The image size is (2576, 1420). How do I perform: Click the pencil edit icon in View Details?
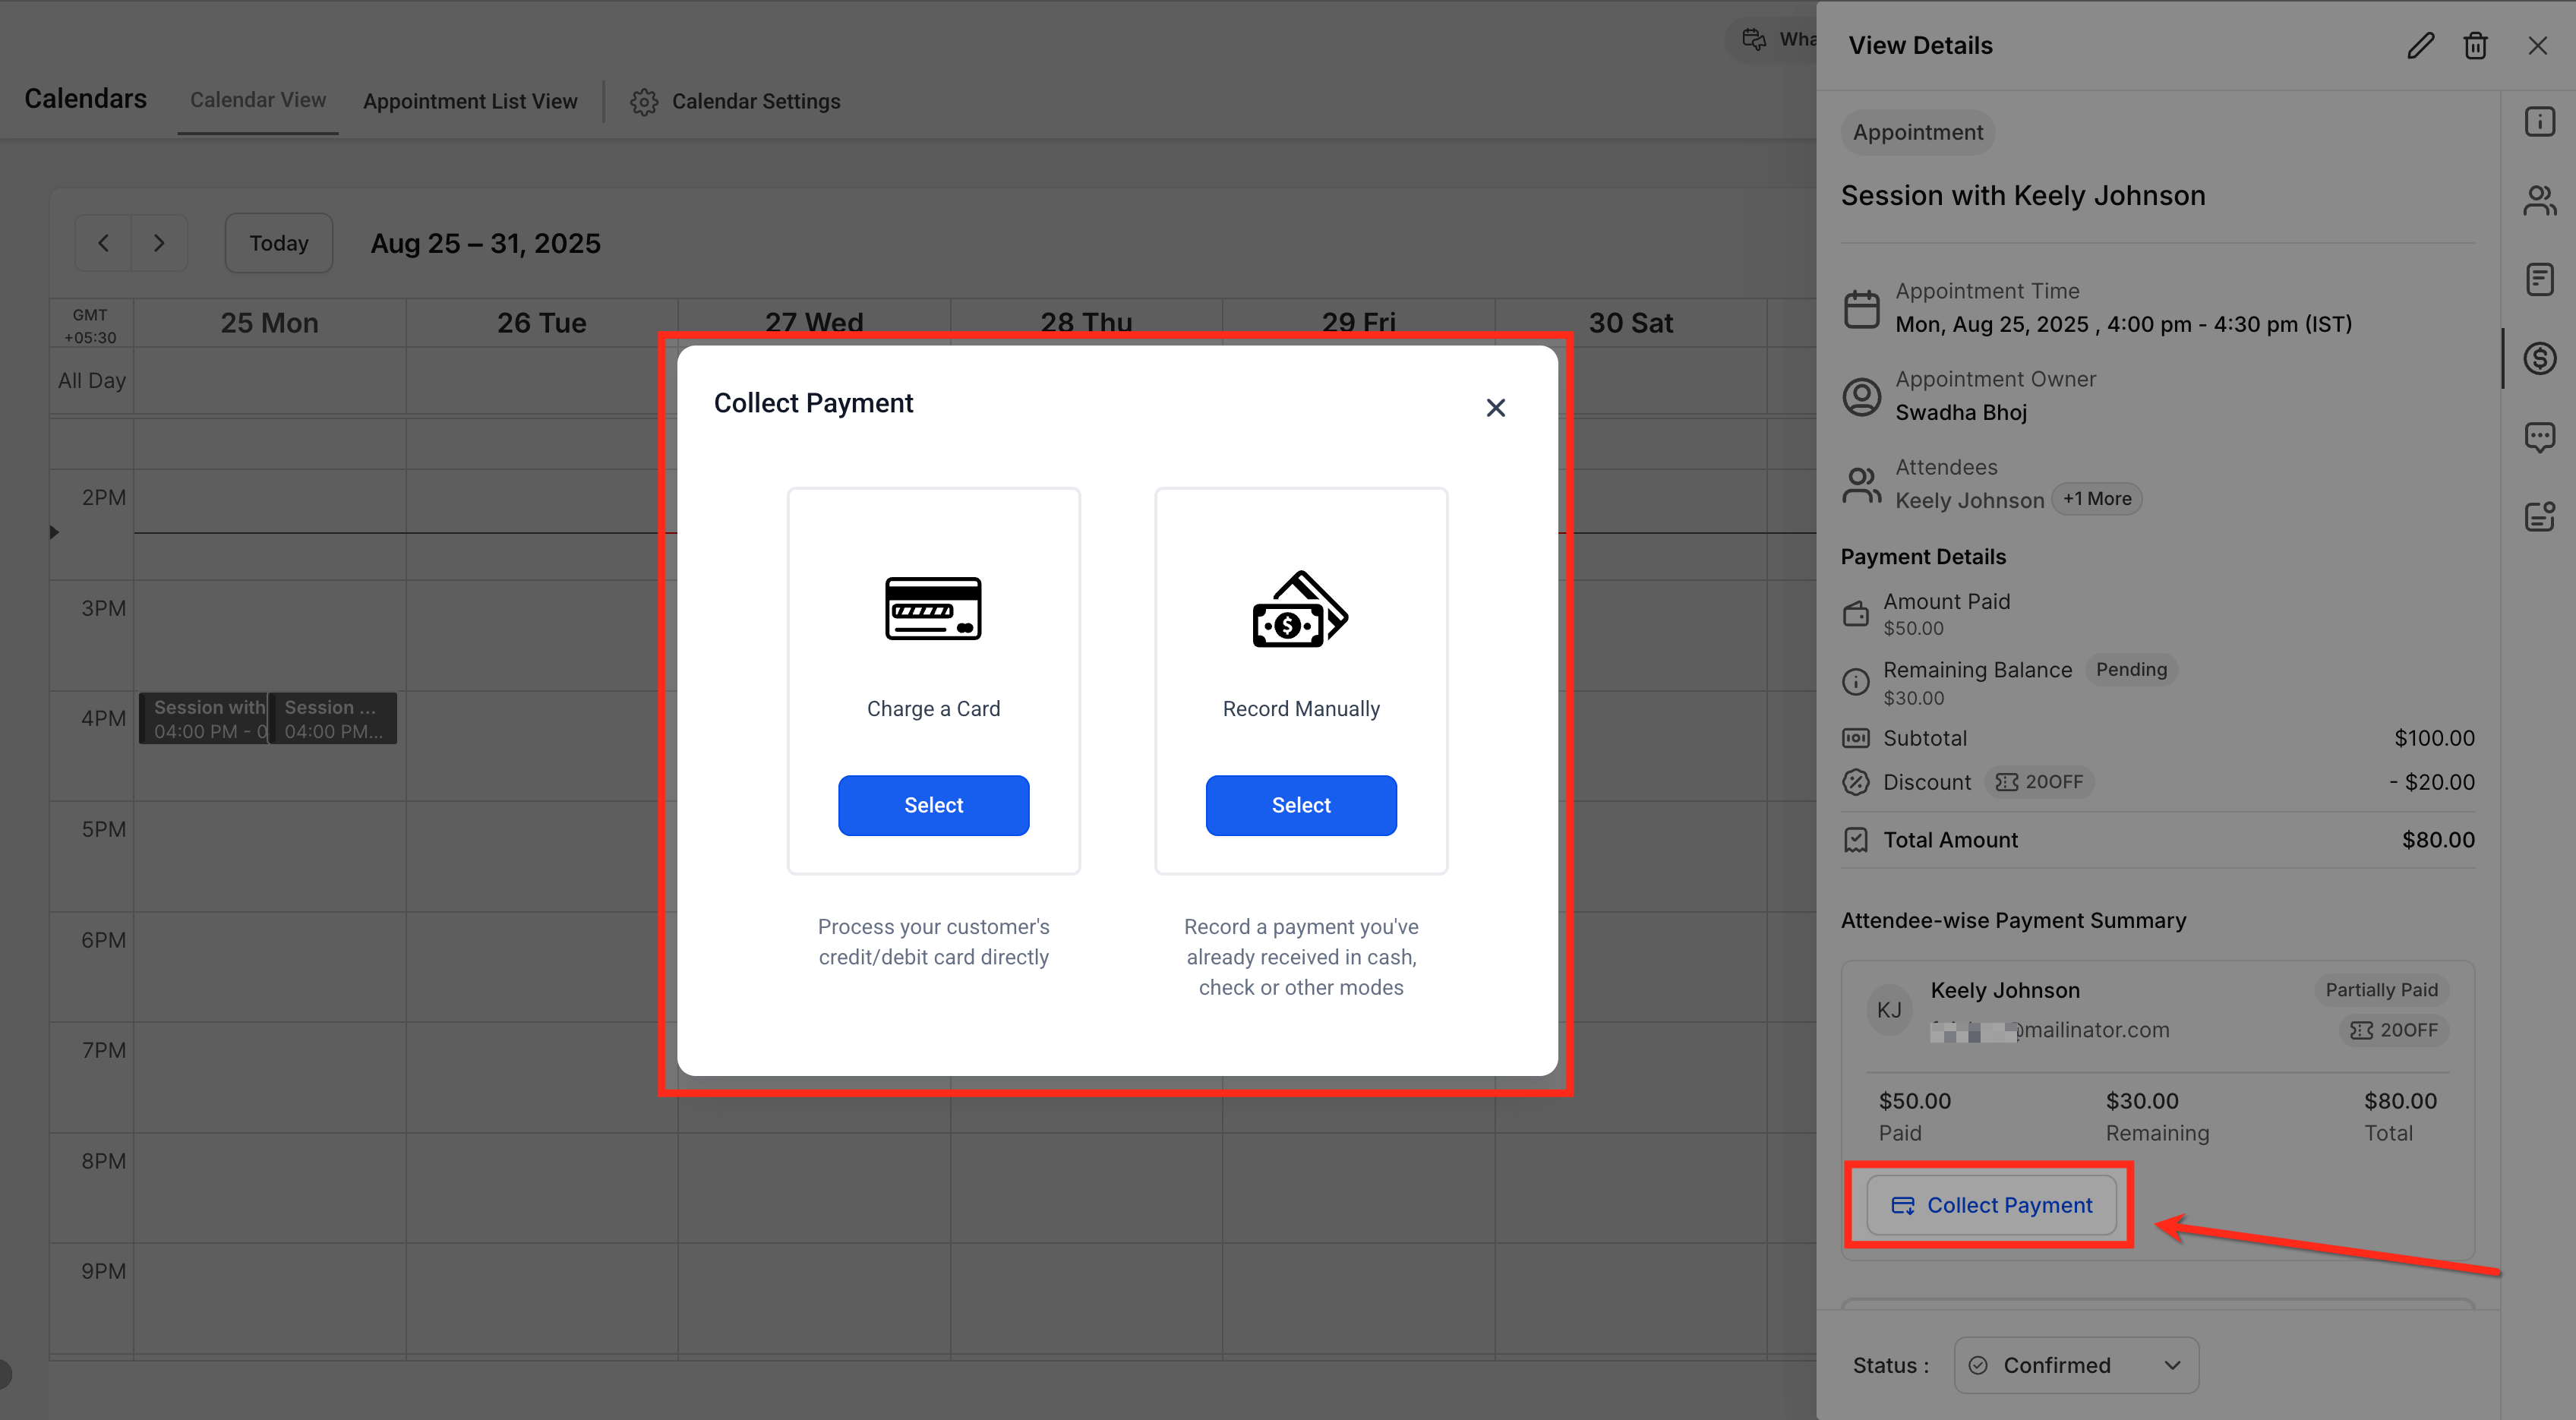(2420, 46)
